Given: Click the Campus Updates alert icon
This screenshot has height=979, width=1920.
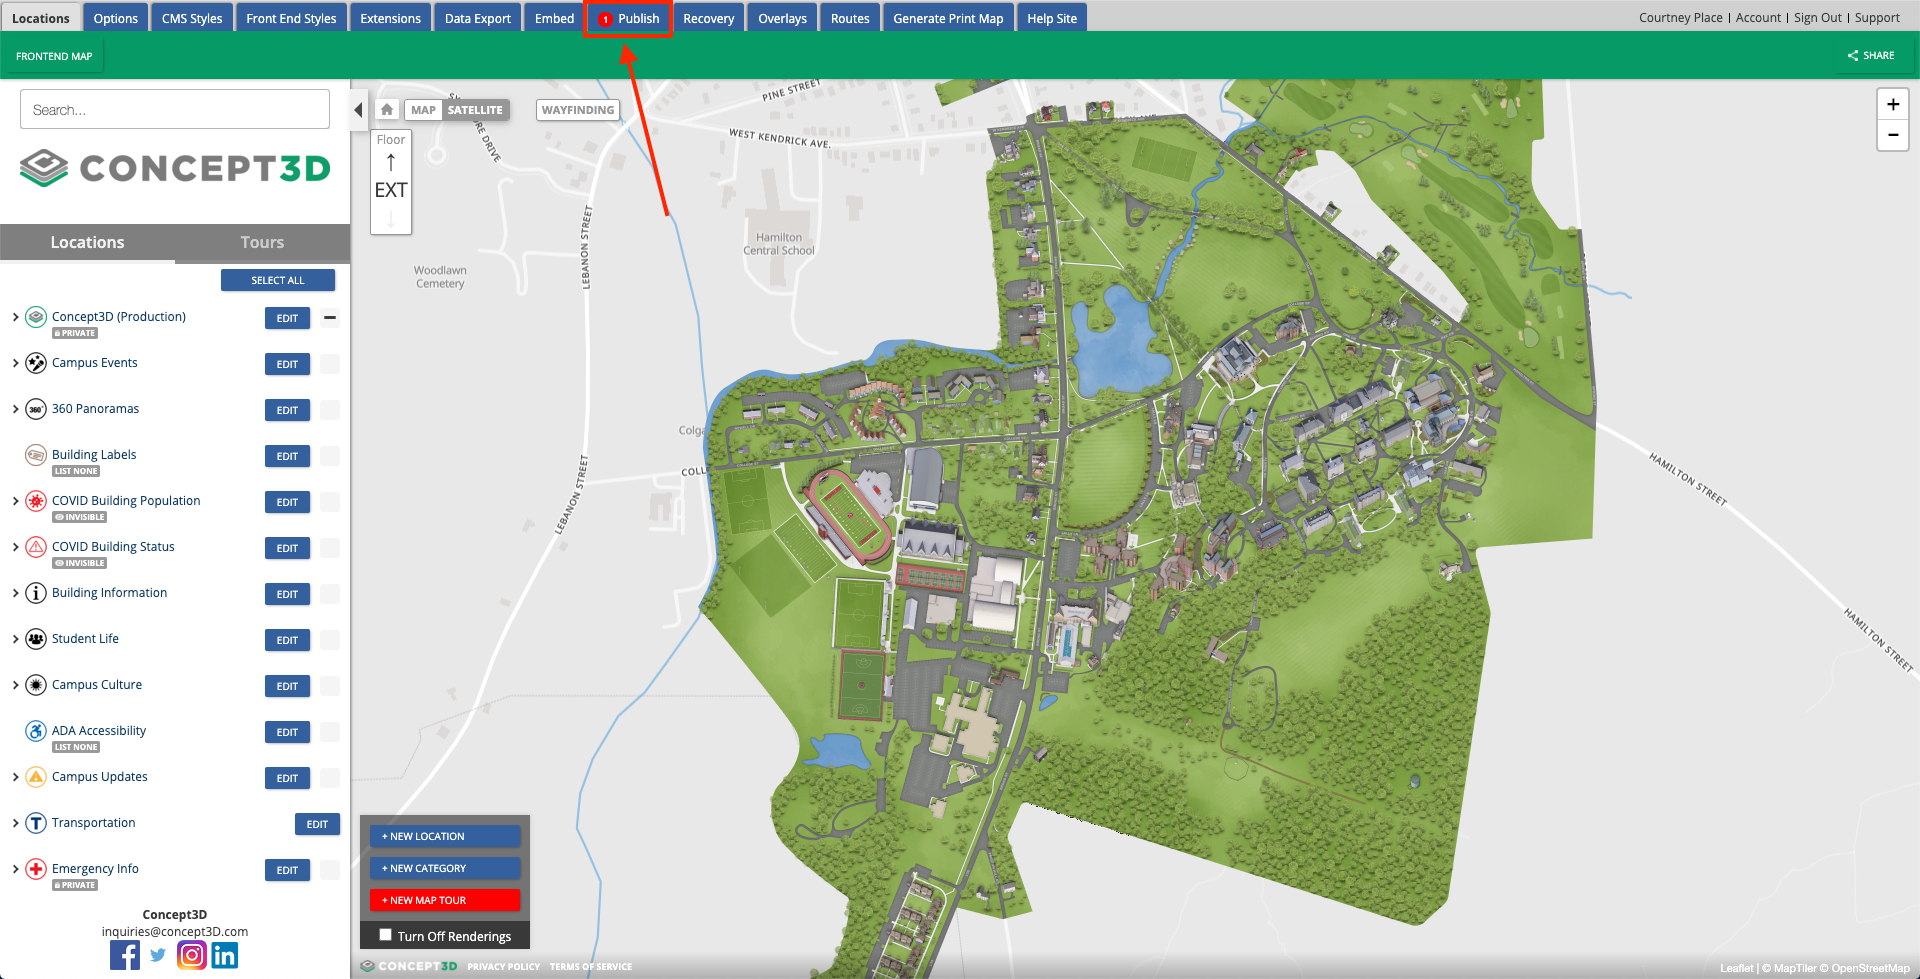Looking at the screenshot, I should [x=36, y=777].
